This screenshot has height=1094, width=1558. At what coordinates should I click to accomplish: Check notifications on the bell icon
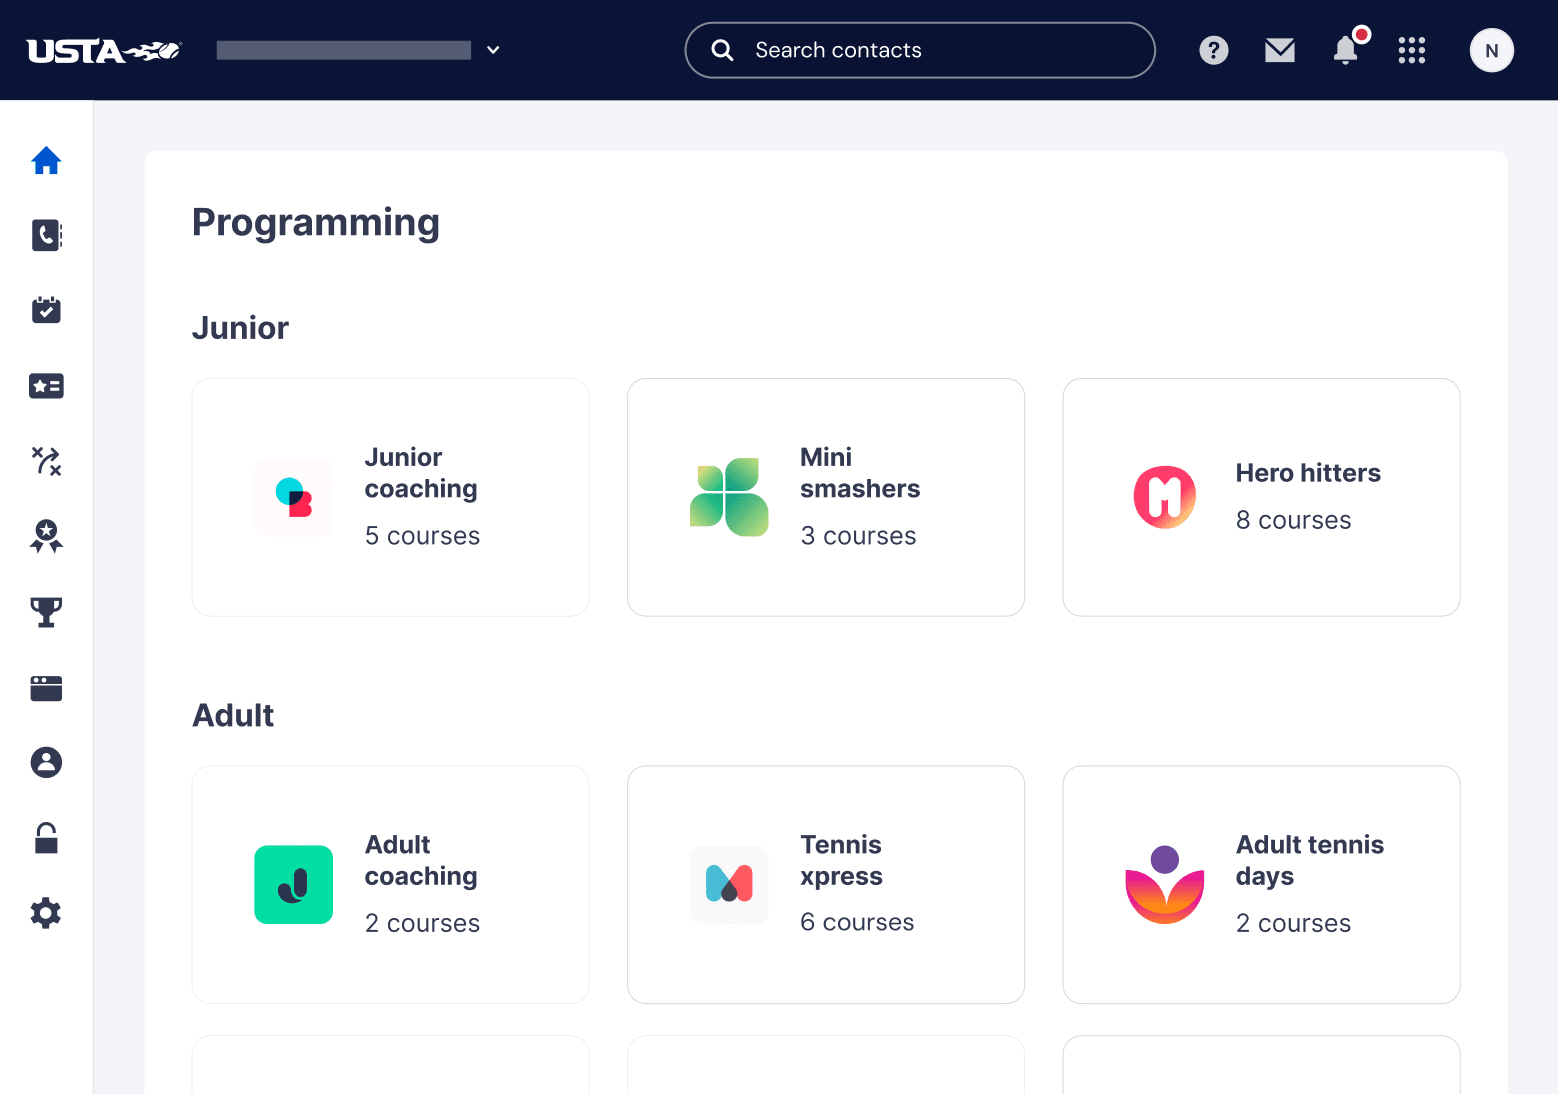coord(1345,50)
